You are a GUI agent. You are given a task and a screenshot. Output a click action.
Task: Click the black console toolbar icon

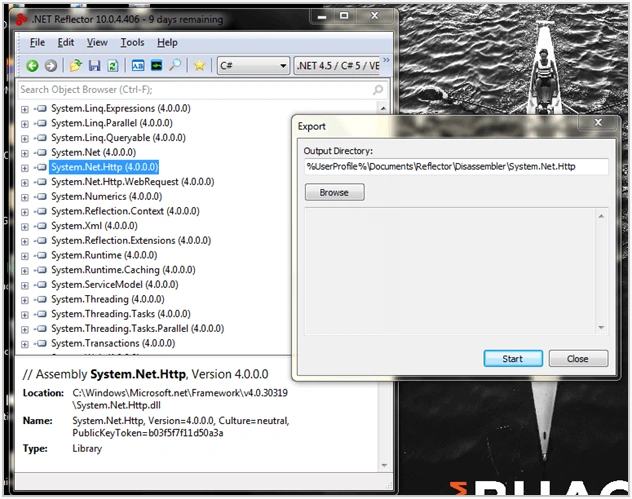pyautogui.click(x=156, y=65)
